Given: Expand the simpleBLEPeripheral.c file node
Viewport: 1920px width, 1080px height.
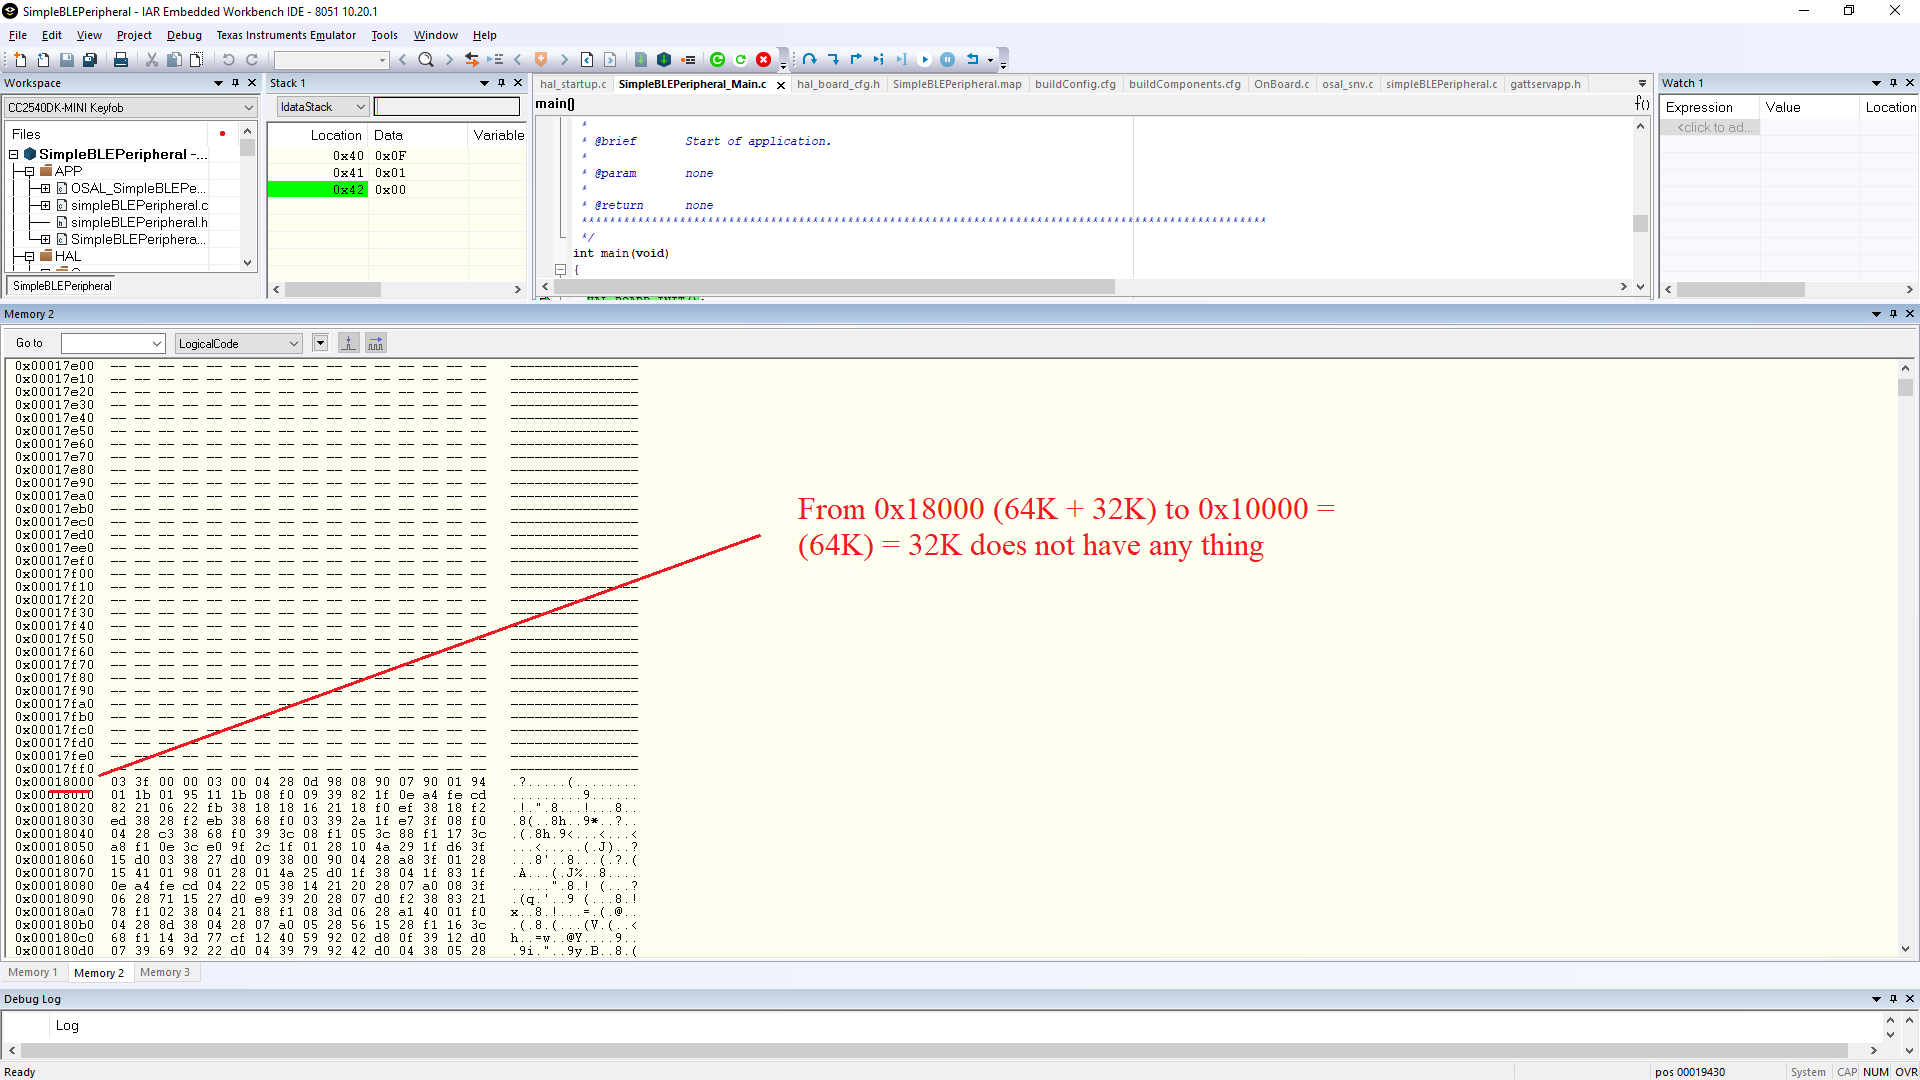Looking at the screenshot, I should [x=46, y=206].
